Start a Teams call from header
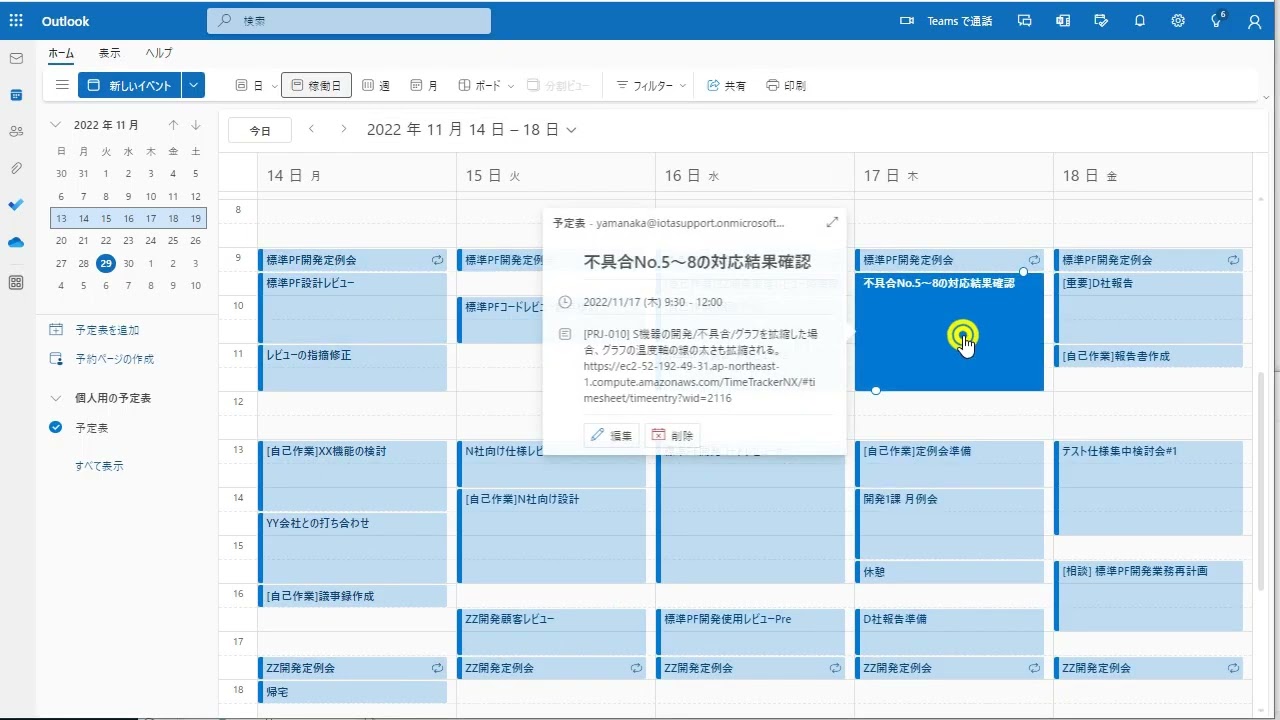The height and width of the screenshot is (720, 1280). pos(946,21)
